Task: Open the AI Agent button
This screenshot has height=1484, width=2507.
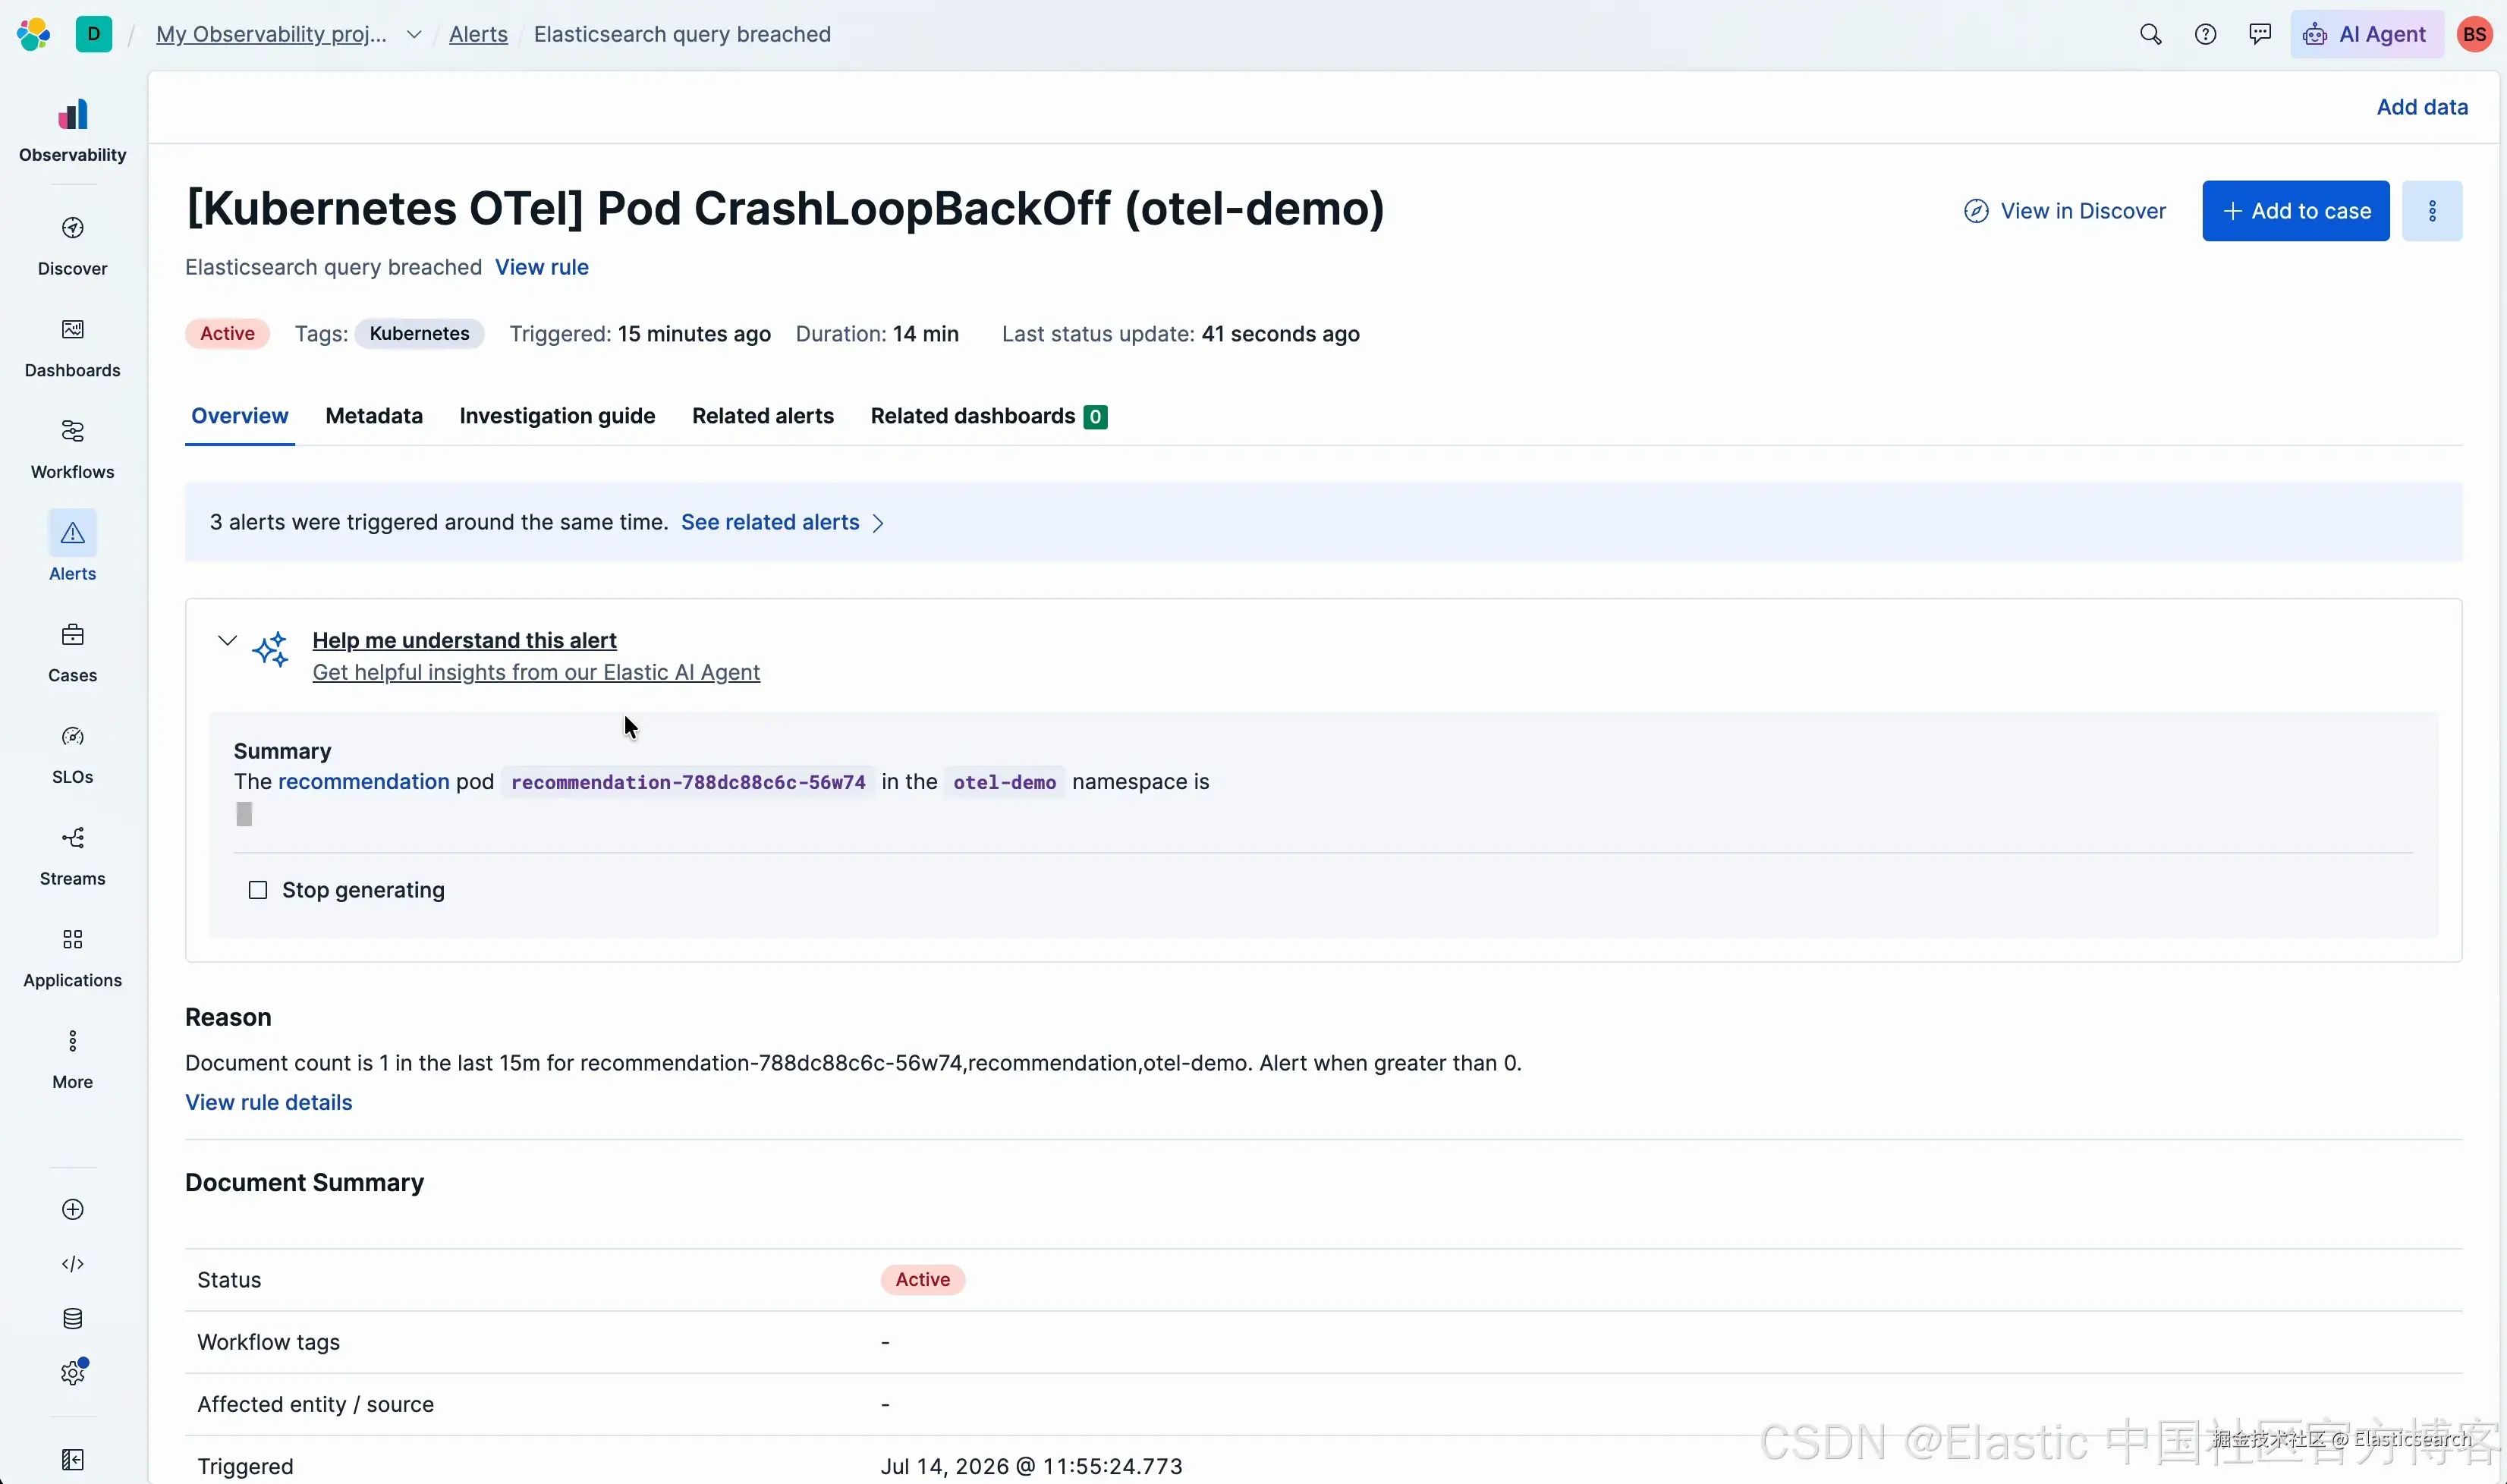Action: (x=2366, y=34)
